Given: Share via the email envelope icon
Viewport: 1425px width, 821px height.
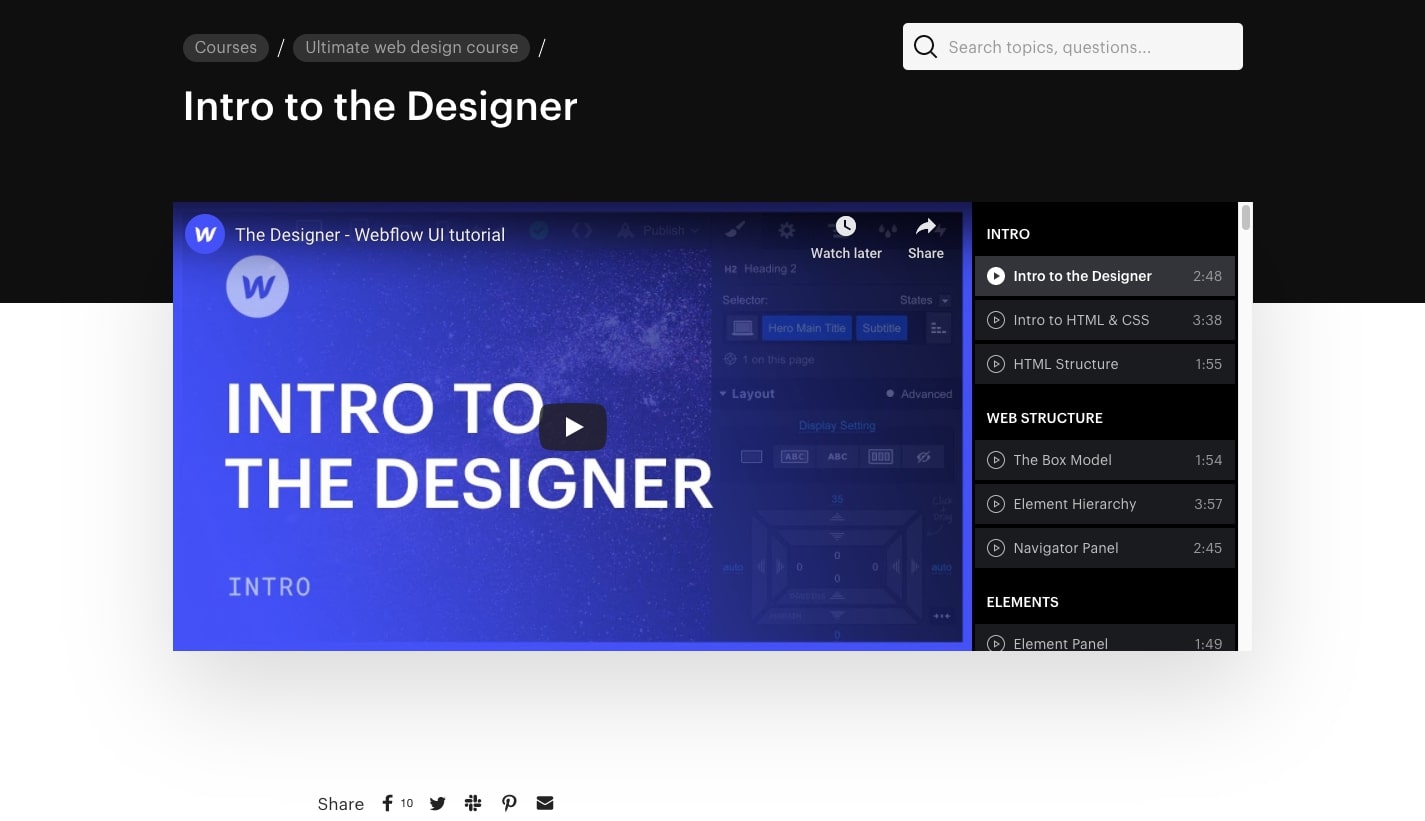Looking at the screenshot, I should pyautogui.click(x=544, y=803).
